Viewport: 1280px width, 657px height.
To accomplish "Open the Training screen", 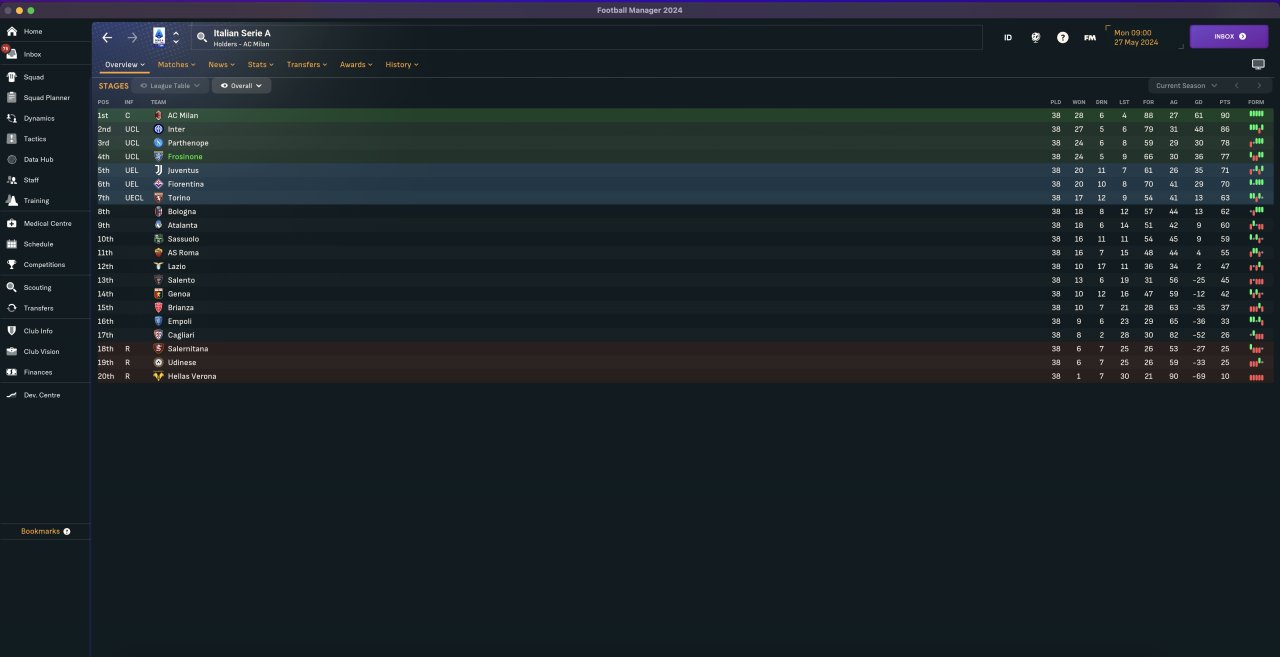I will pos(36,201).
